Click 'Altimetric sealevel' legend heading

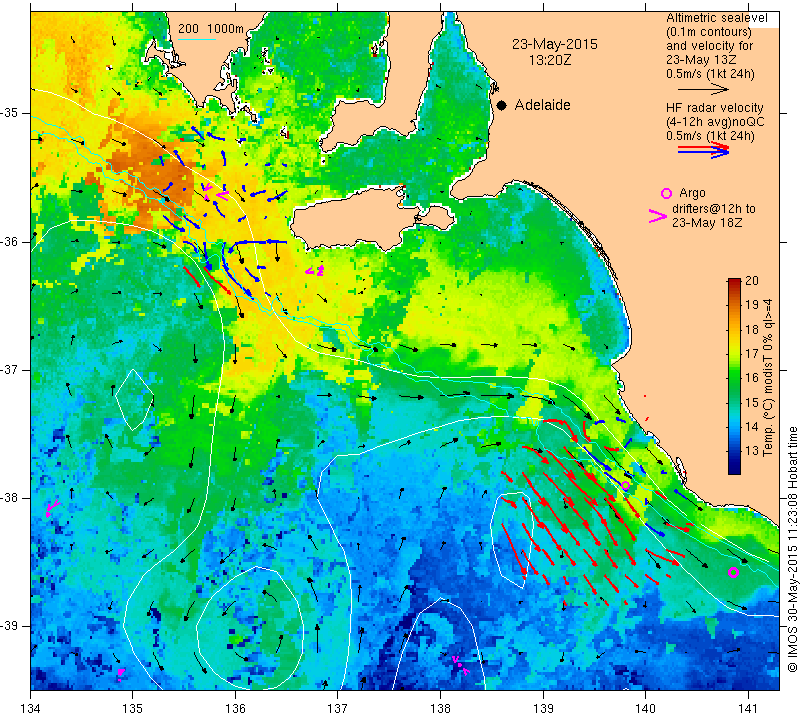(716, 18)
